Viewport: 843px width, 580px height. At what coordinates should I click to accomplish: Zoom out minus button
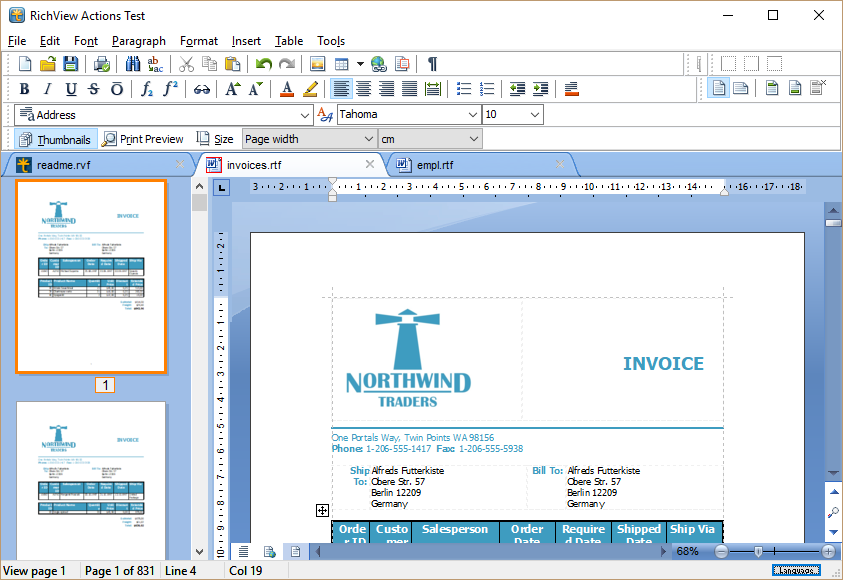pyautogui.click(x=721, y=551)
